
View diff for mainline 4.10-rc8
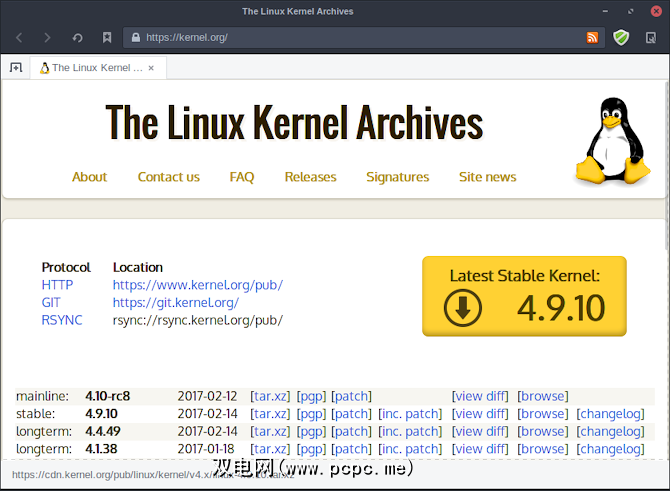tap(480, 396)
